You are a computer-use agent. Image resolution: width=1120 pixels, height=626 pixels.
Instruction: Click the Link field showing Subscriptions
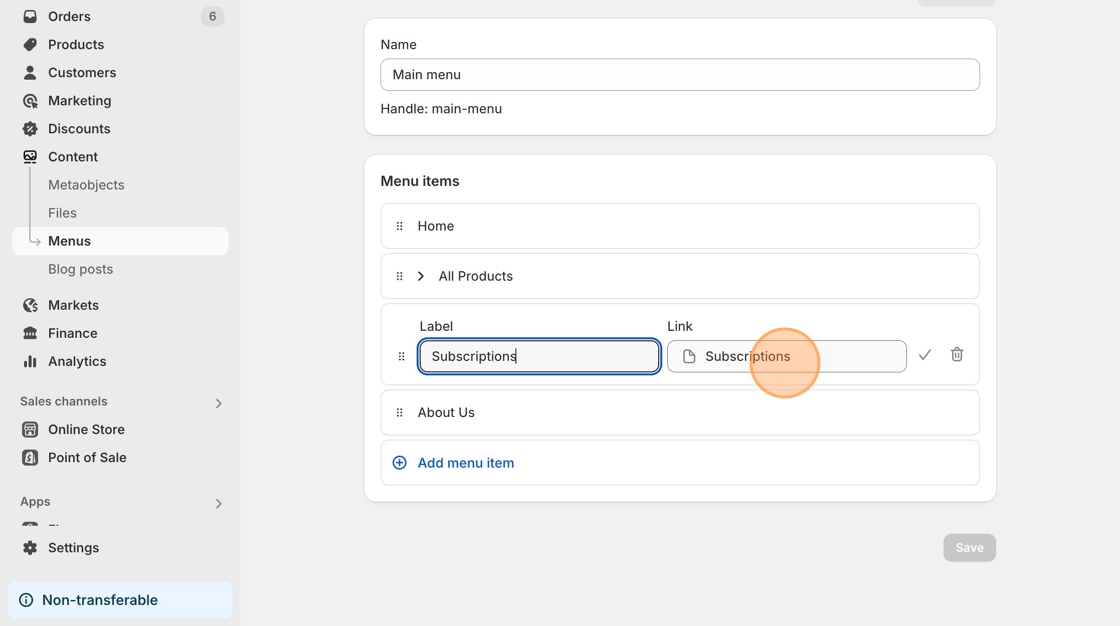click(x=786, y=357)
